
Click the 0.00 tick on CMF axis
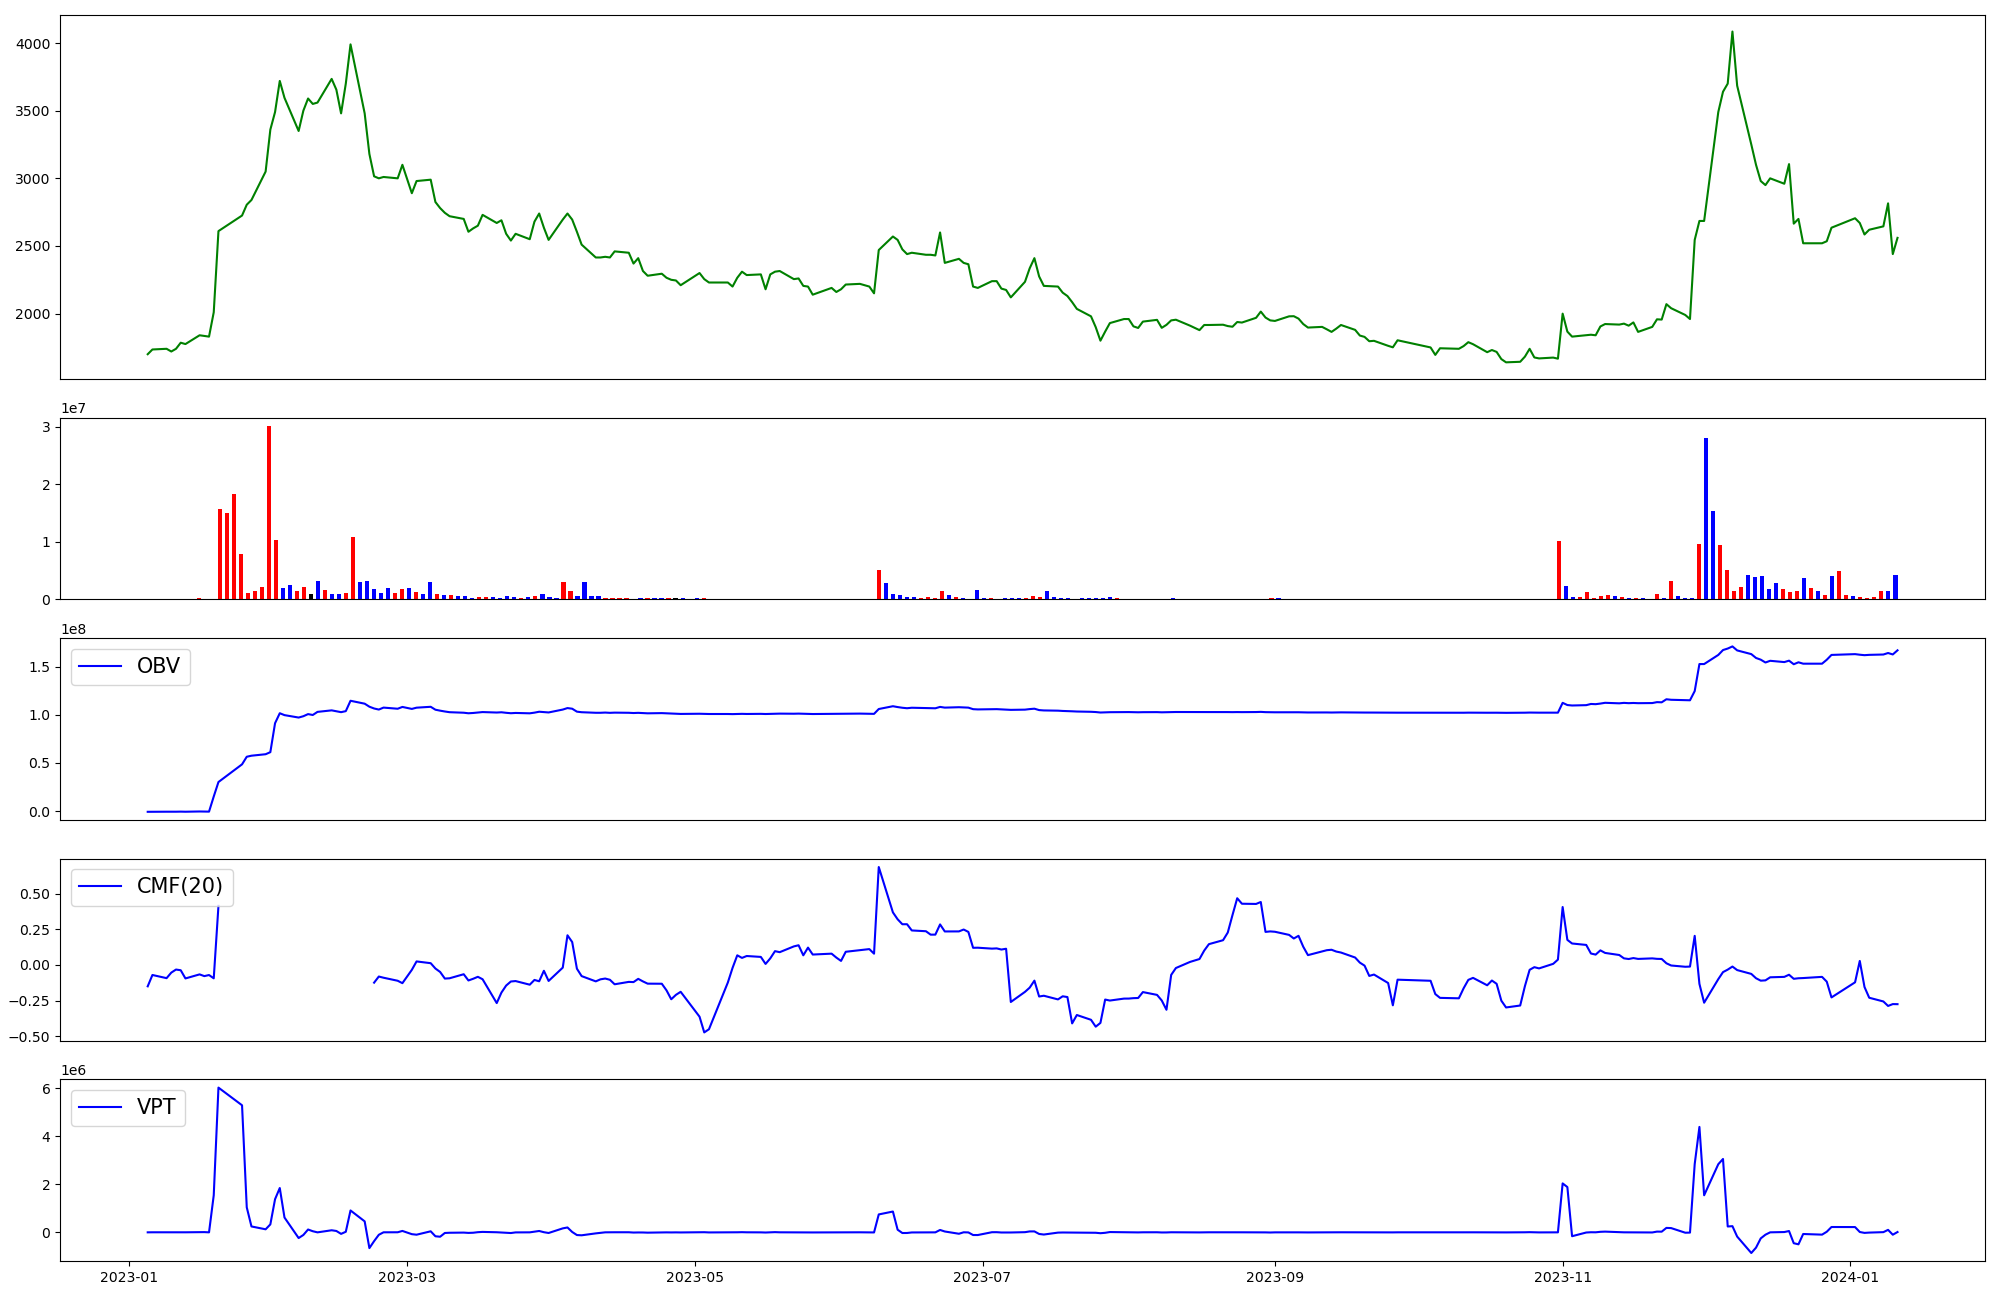[35, 965]
